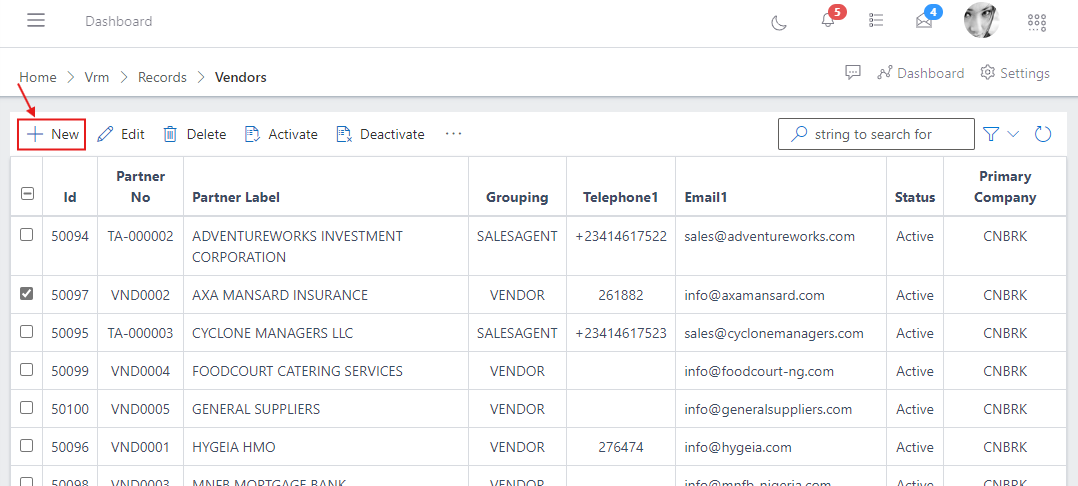Viewport: 1078px width, 486px height.
Task: Click the refresh icon beside filter
Action: (1043, 134)
